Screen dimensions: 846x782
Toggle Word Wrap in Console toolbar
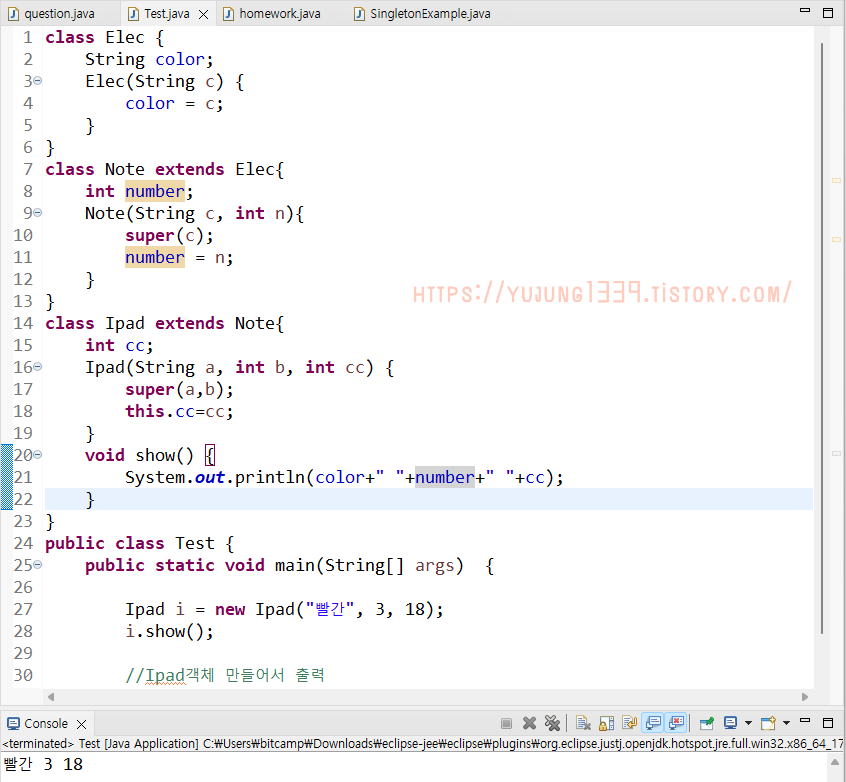pos(630,723)
